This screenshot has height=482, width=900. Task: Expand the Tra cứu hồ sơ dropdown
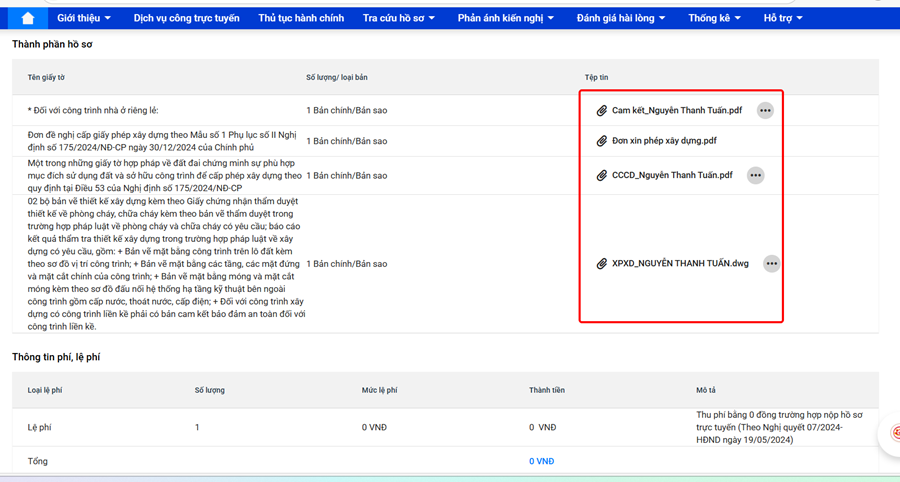(399, 18)
